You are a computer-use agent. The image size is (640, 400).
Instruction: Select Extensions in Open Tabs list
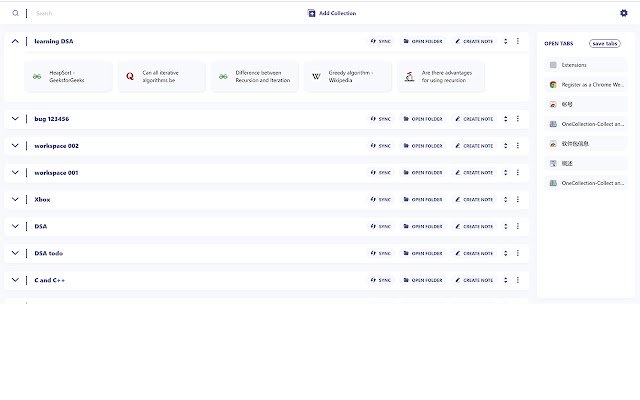click(x=586, y=65)
